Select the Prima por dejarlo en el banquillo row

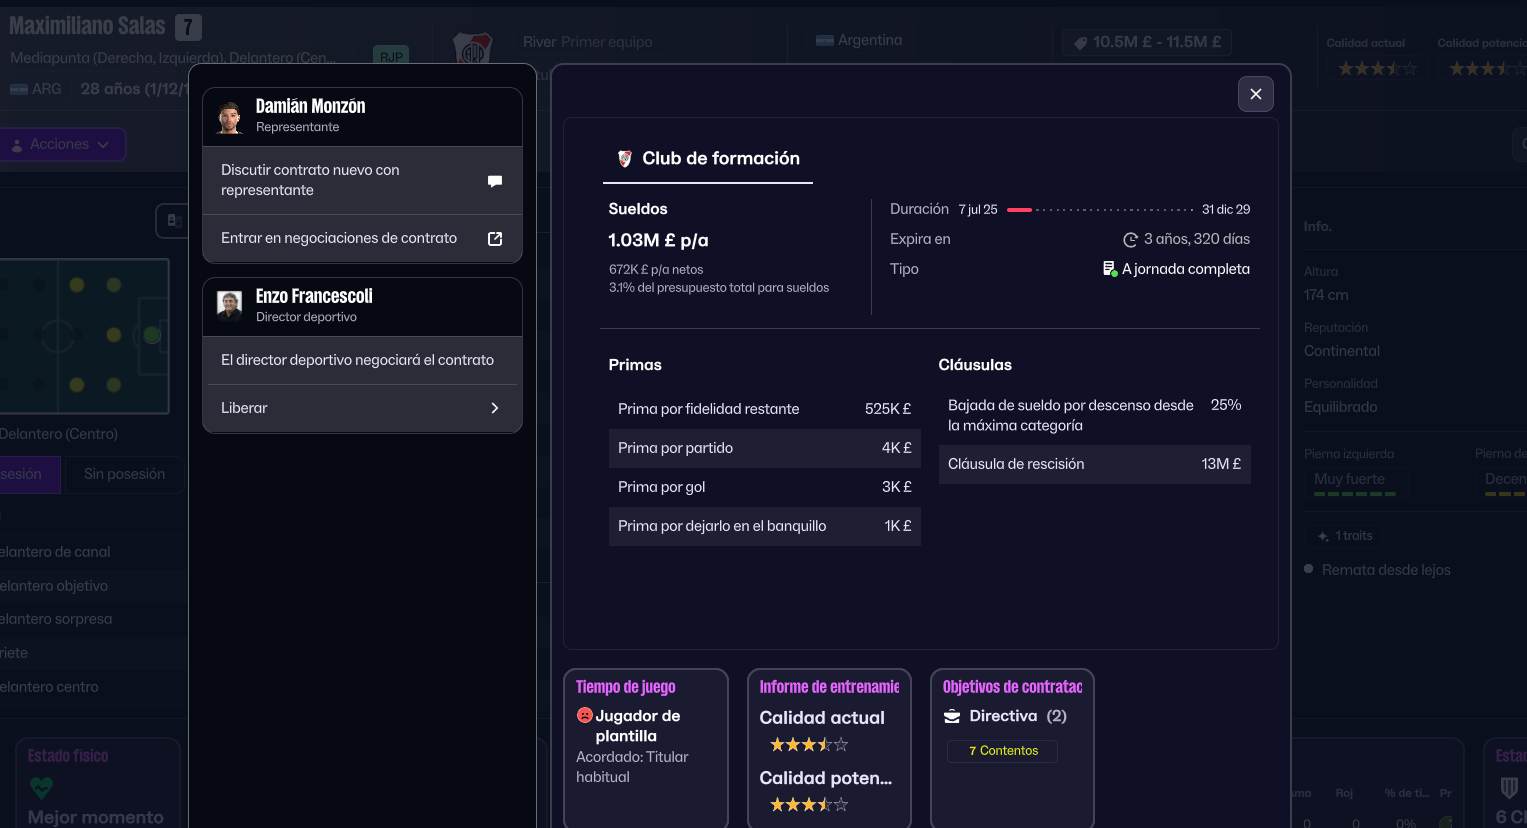(765, 526)
